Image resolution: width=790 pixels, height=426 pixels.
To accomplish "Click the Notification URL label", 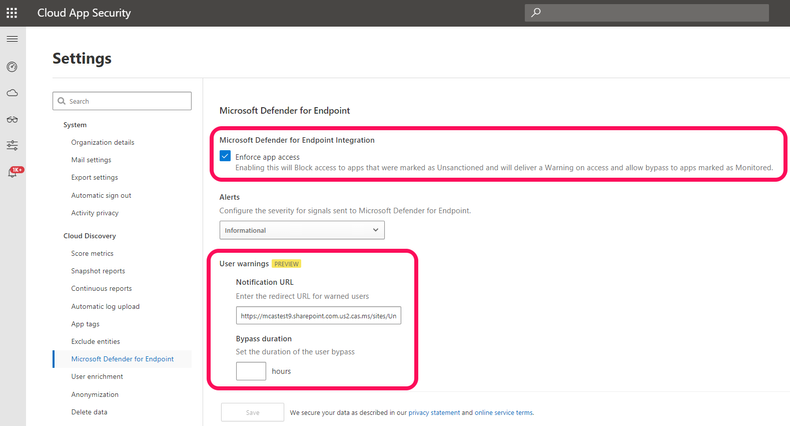I will (265, 282).
